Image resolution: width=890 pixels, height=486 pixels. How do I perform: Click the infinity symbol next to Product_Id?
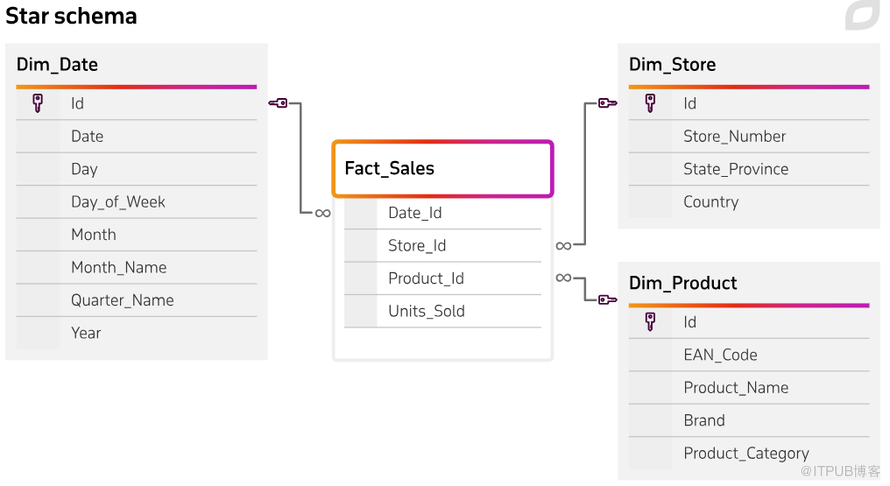click(563, 278)
